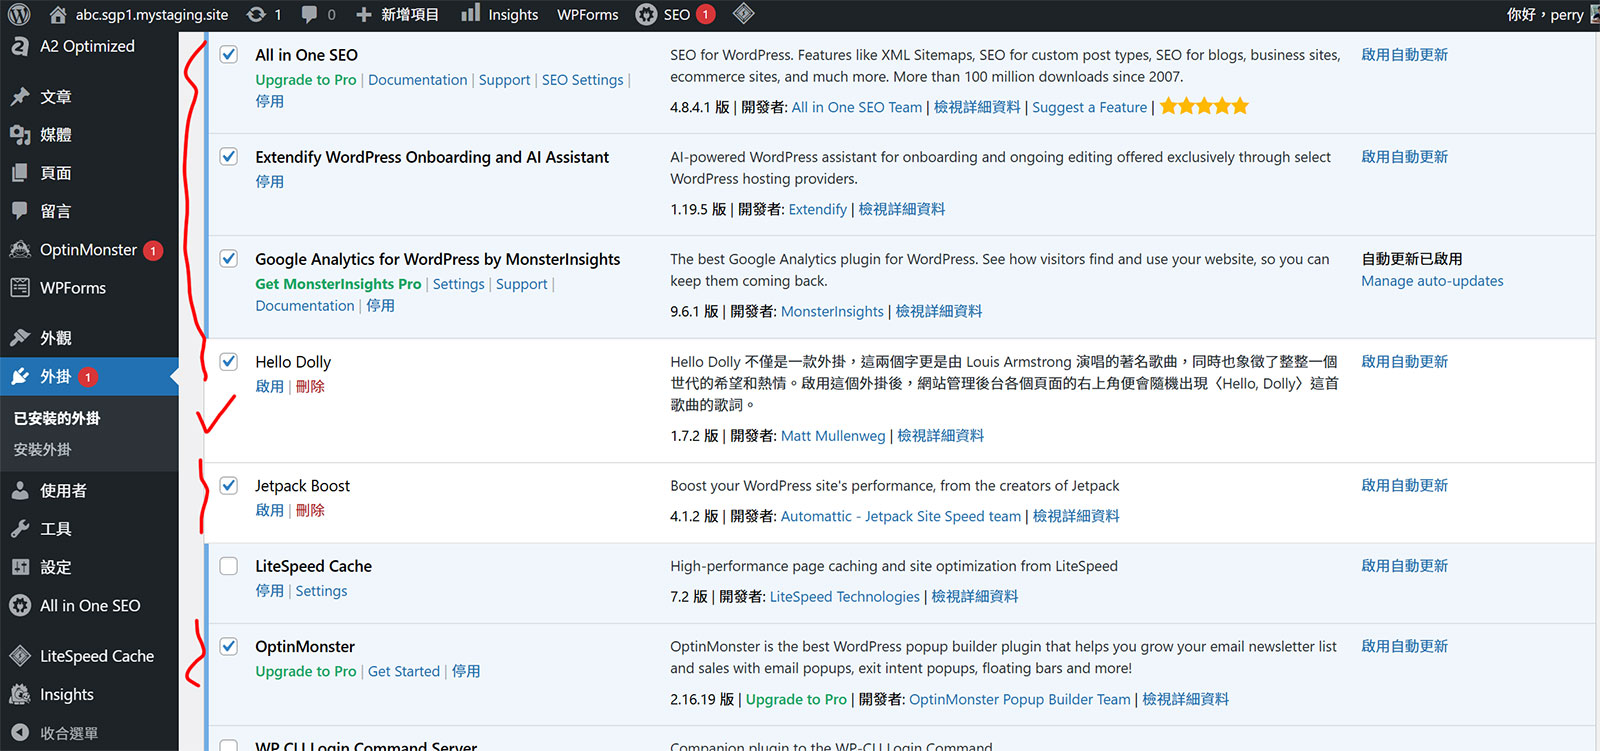1600x751 pixels.
Task: Open the updates icon in admin bar
Action: [x=256, y=14]
